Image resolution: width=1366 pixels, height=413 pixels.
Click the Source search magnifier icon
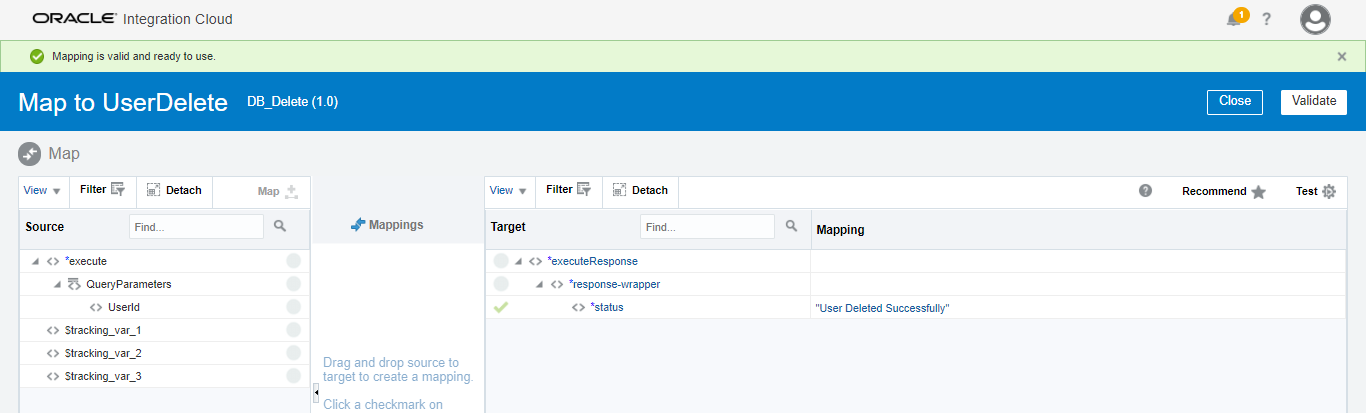click(x=280, y=227)
